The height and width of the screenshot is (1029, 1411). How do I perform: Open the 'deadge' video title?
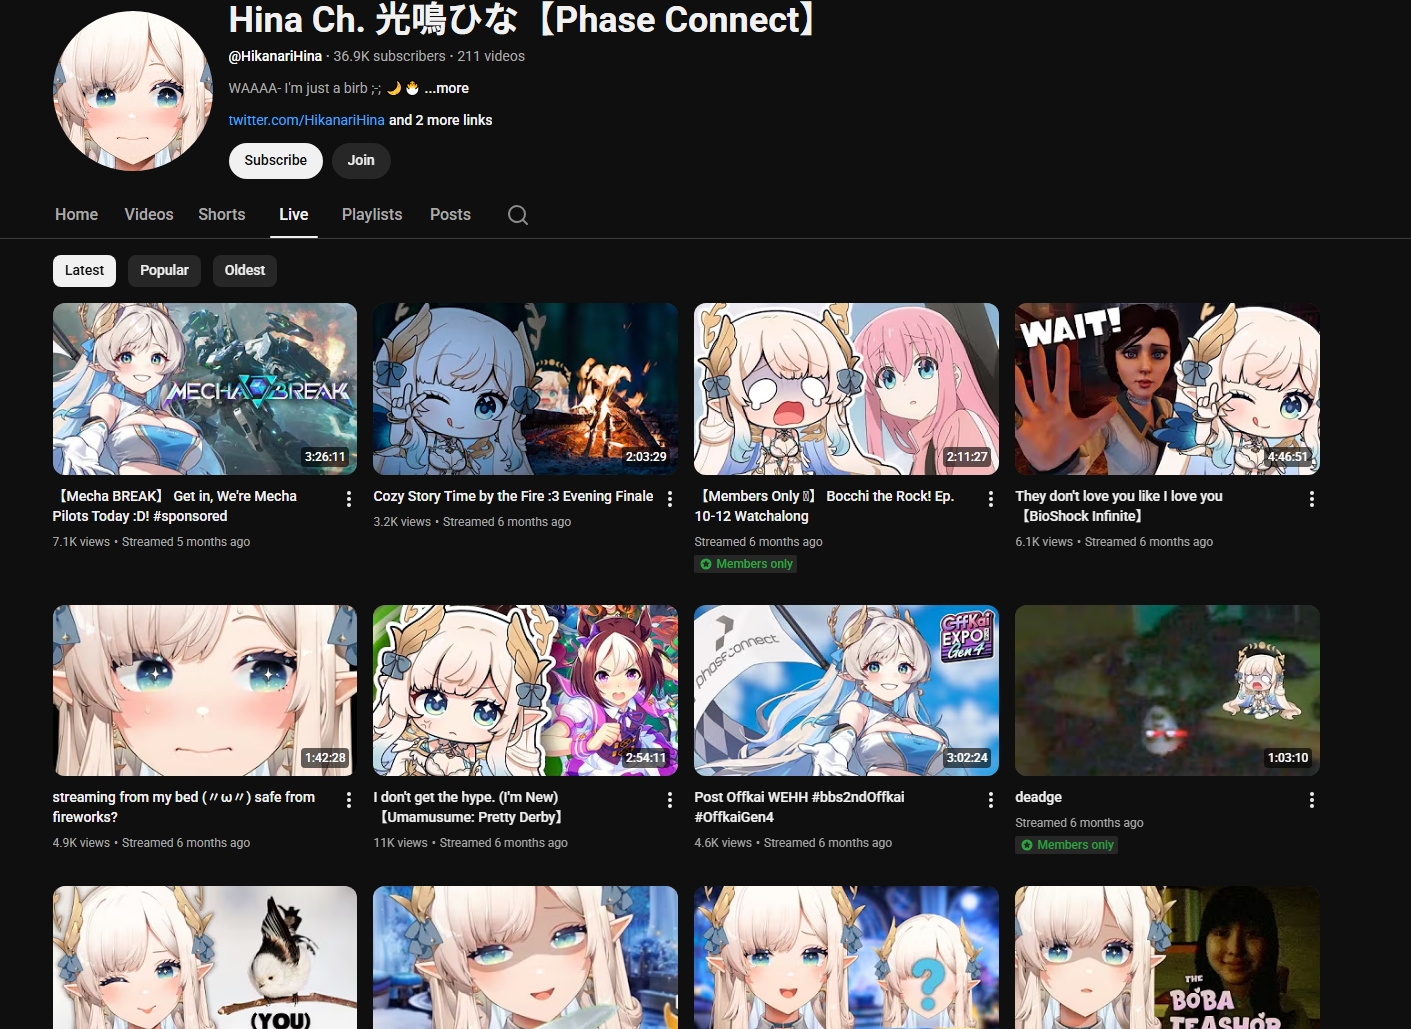click(1038, 797)
